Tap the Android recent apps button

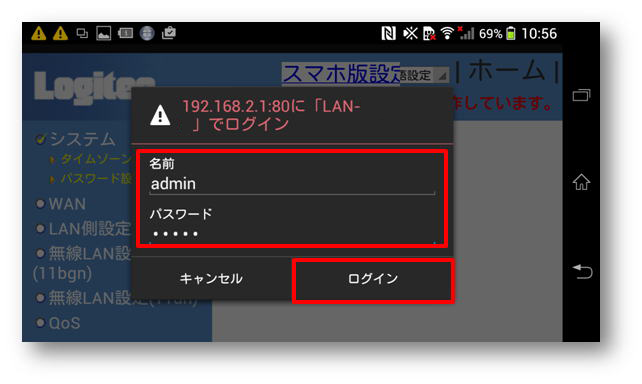pyautogui.click(x=581, y=95)
